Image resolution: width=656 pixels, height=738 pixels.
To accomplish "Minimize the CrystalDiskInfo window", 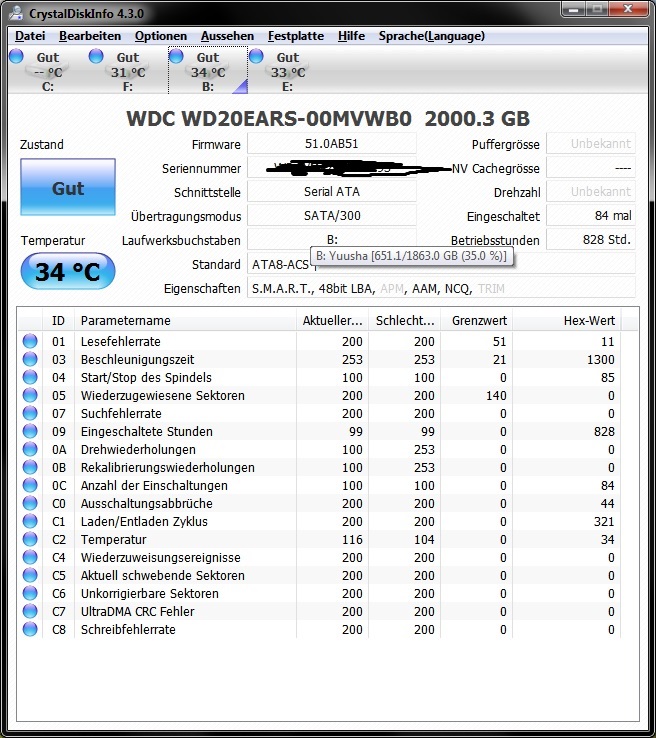I will coord(573,9).
